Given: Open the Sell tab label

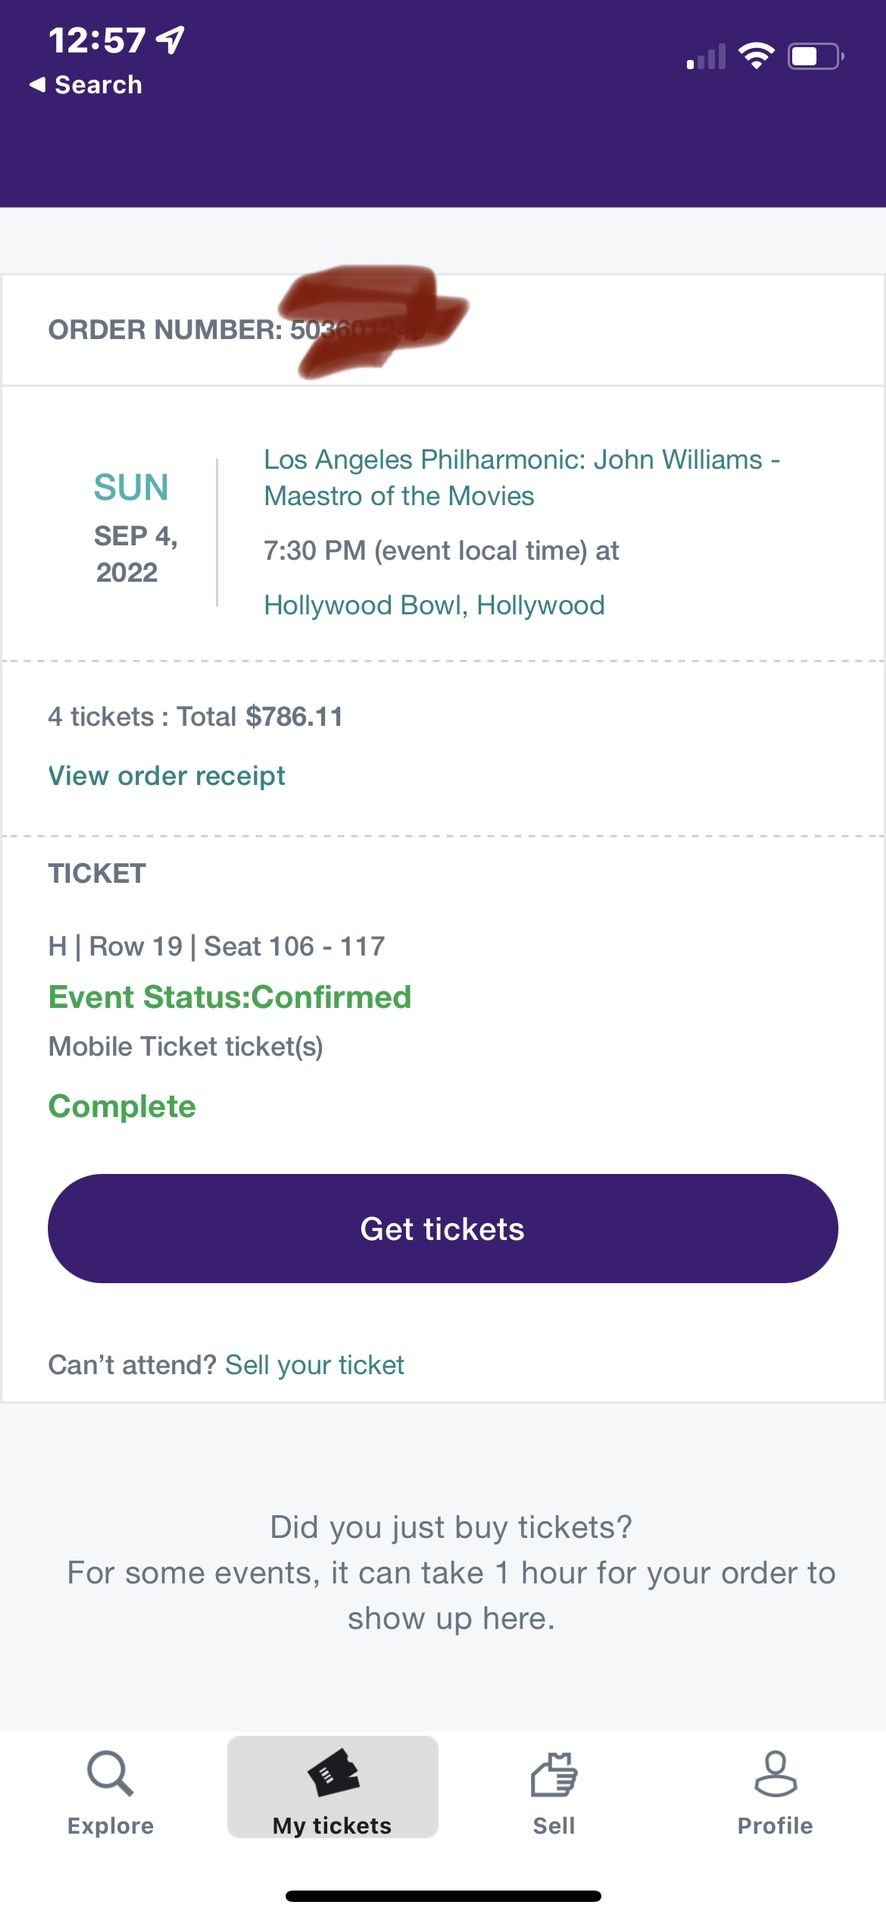Looking at the screenshot, I should click(554, 1826).
